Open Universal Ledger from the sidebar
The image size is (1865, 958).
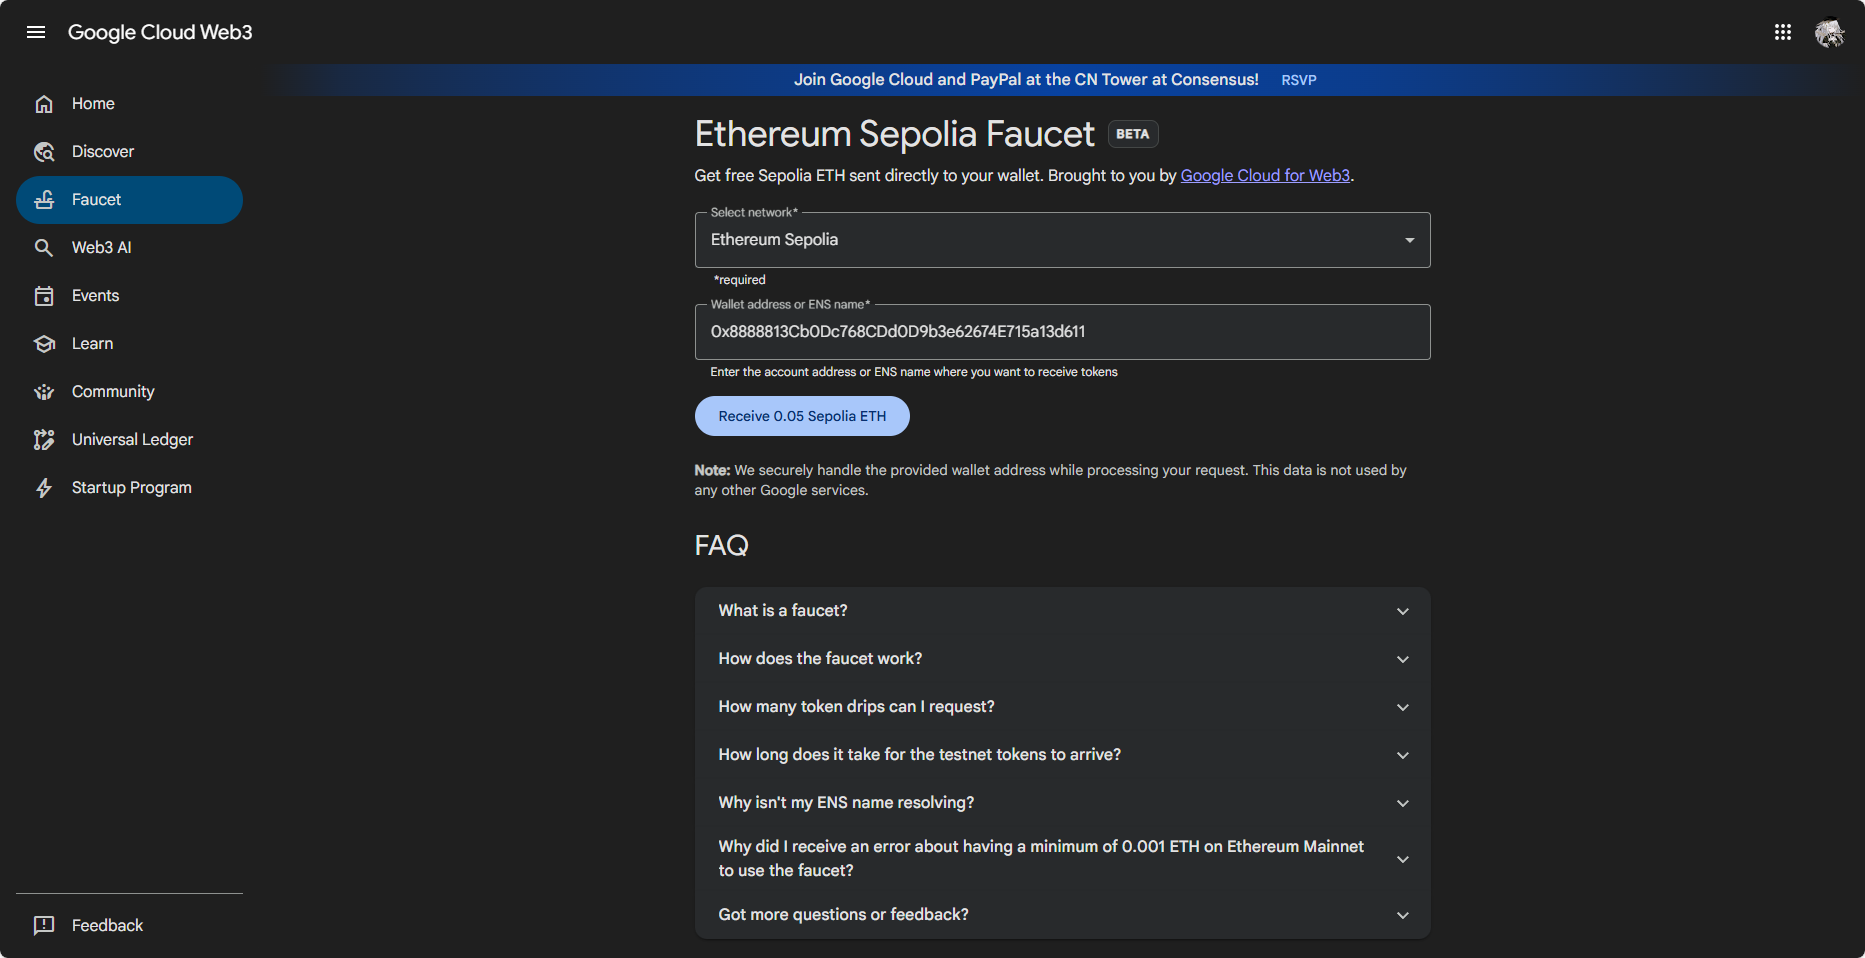coord(132,440)
